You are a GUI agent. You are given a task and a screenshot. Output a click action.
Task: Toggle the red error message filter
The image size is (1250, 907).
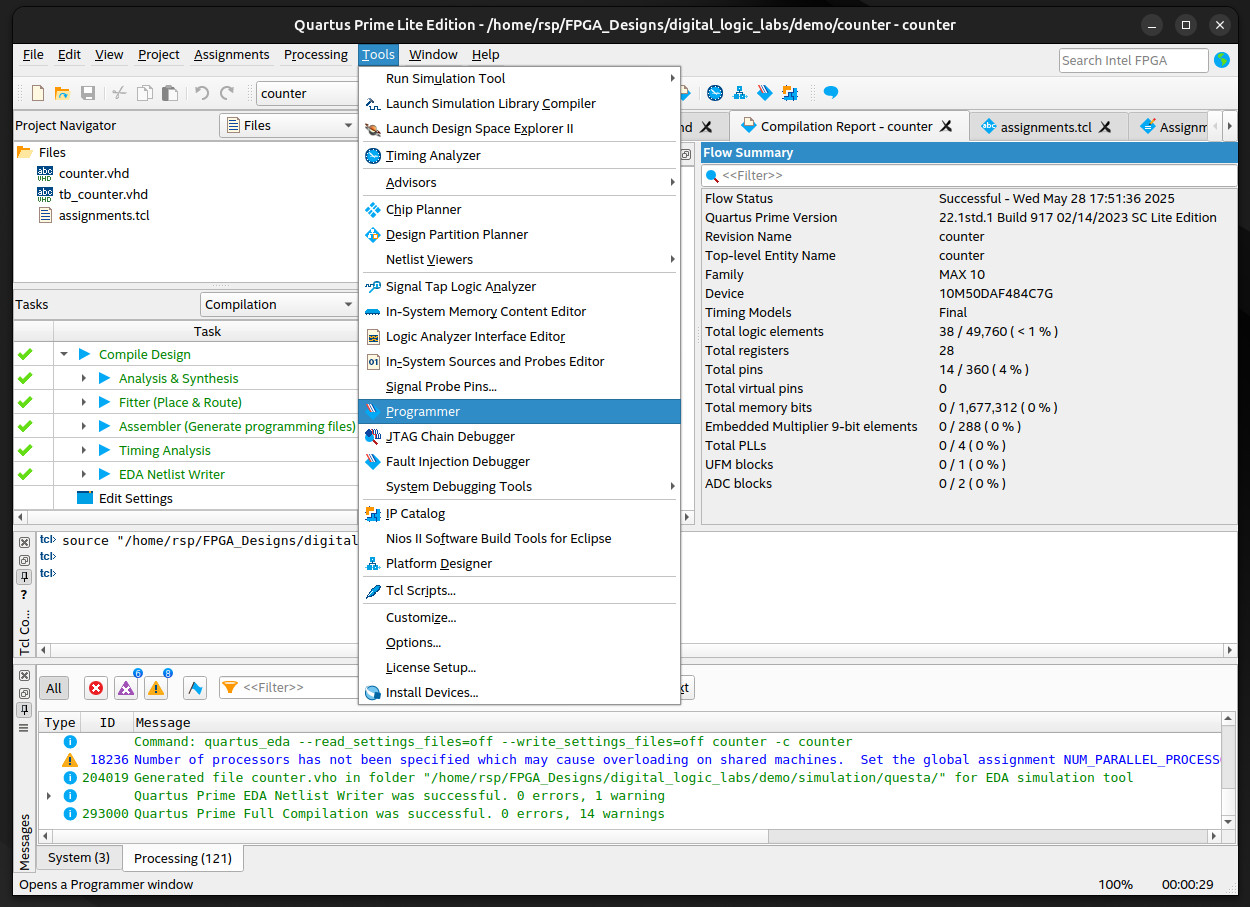point(96,688)
